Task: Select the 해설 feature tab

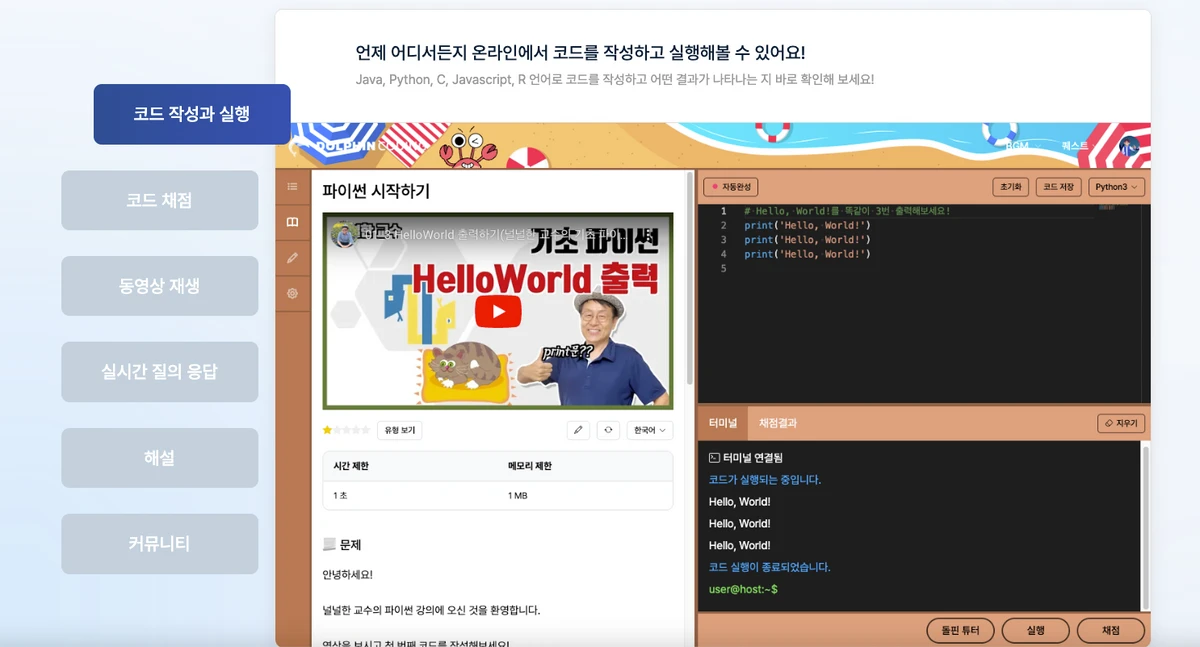Action: click(160, 458)
